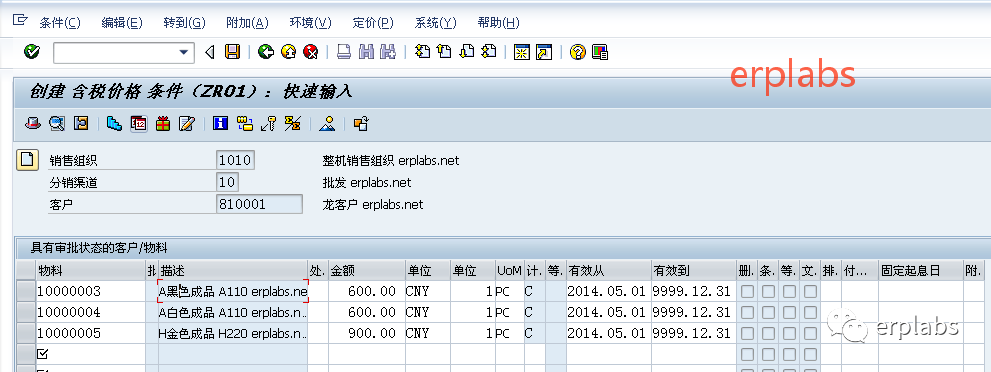Click the Find binoculars icon

[x=366, y=52]
